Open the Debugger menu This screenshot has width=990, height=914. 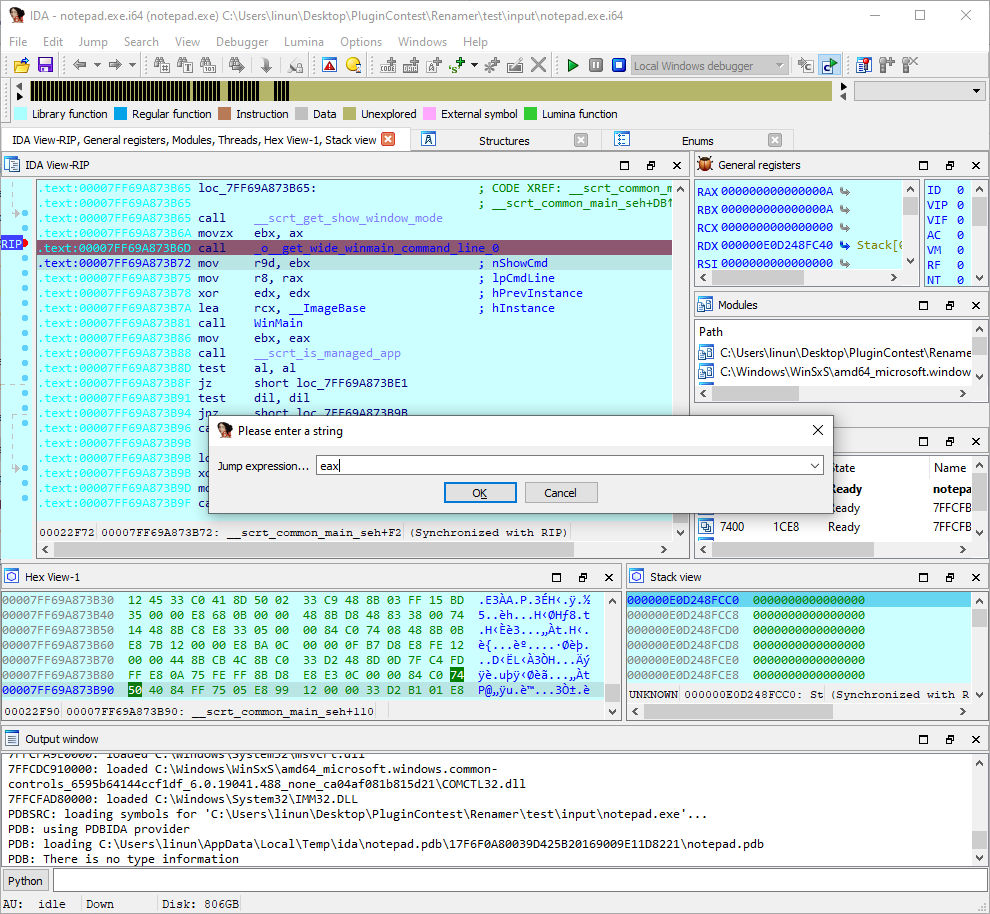(242, 42)
